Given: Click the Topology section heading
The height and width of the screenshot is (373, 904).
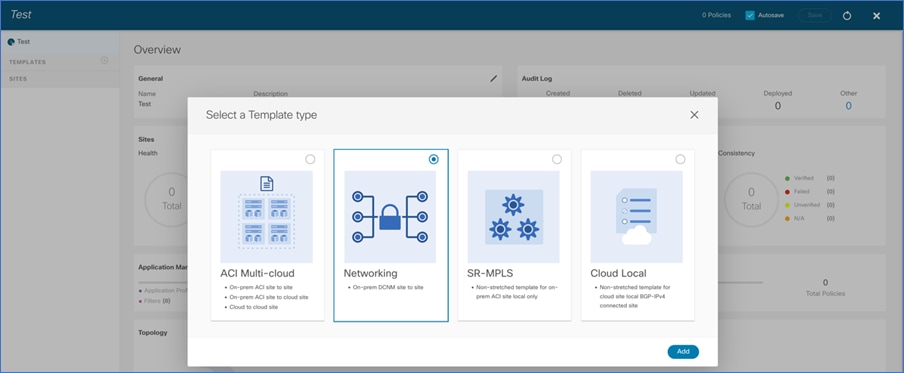Looking at the screenshot, I should (153, 333).
